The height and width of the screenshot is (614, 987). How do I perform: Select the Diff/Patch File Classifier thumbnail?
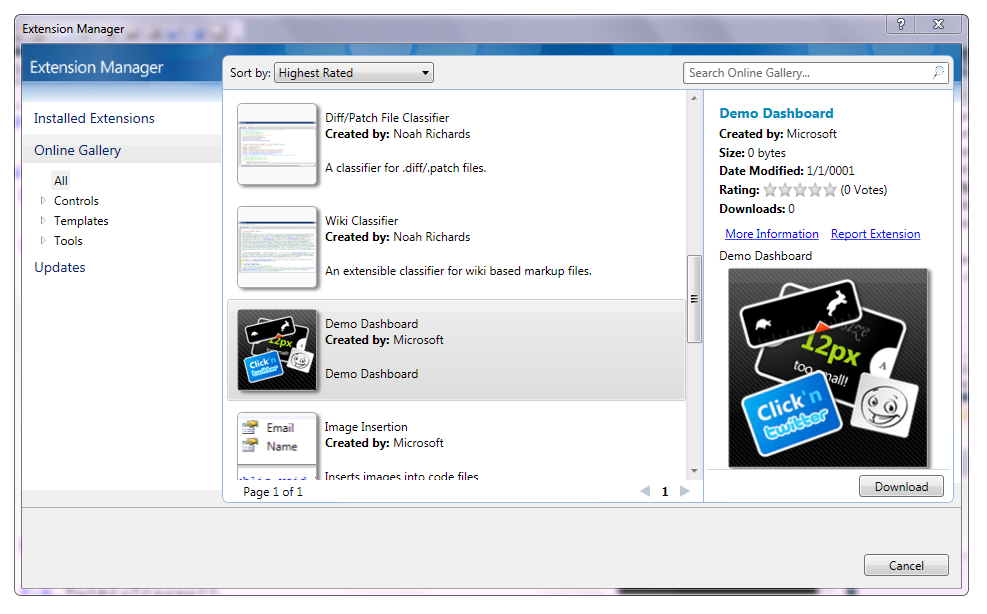[277, 144]
